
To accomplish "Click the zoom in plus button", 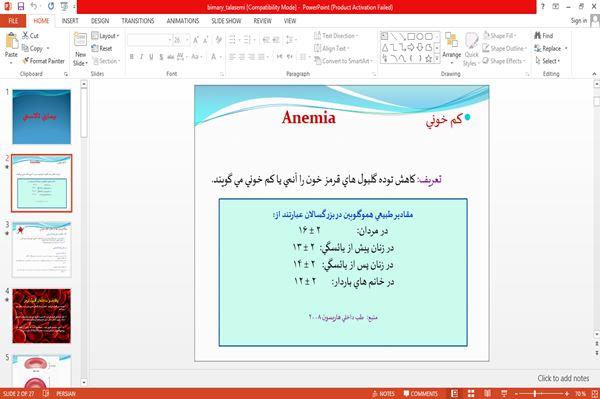I will tap(567, 394).
